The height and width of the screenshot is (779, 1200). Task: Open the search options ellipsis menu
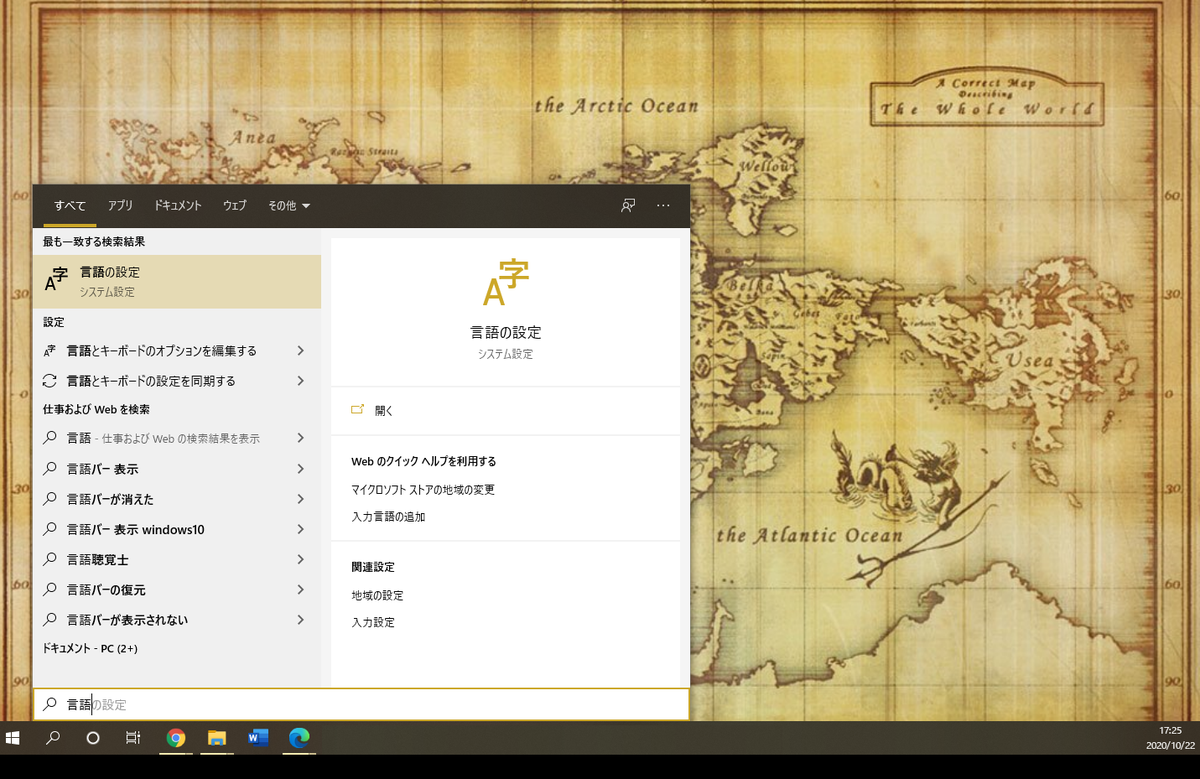(x=663, y=205)
